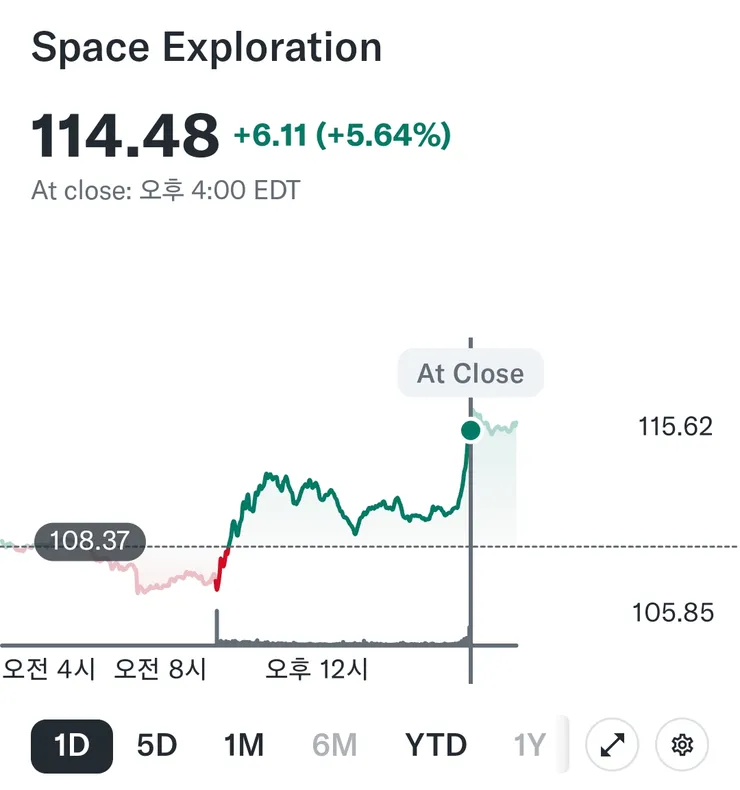Switch chart to 1M range

(x=244, y=745)
